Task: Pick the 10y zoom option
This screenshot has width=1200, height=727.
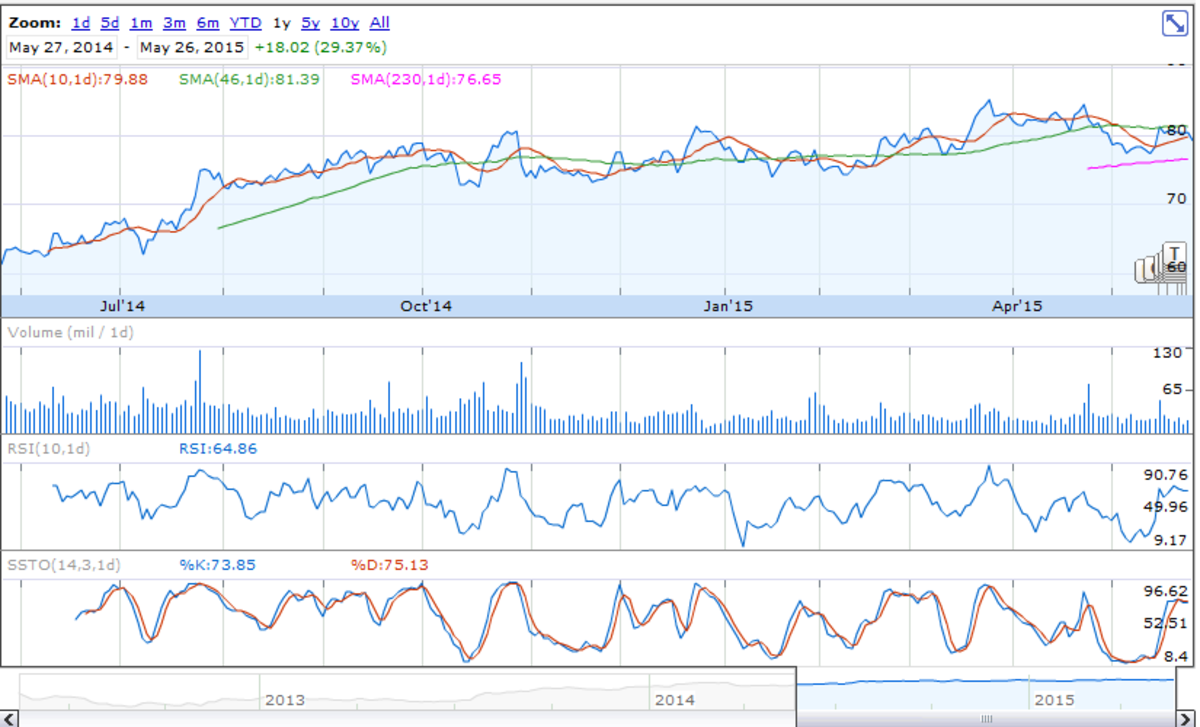Action: pos(345,23)
